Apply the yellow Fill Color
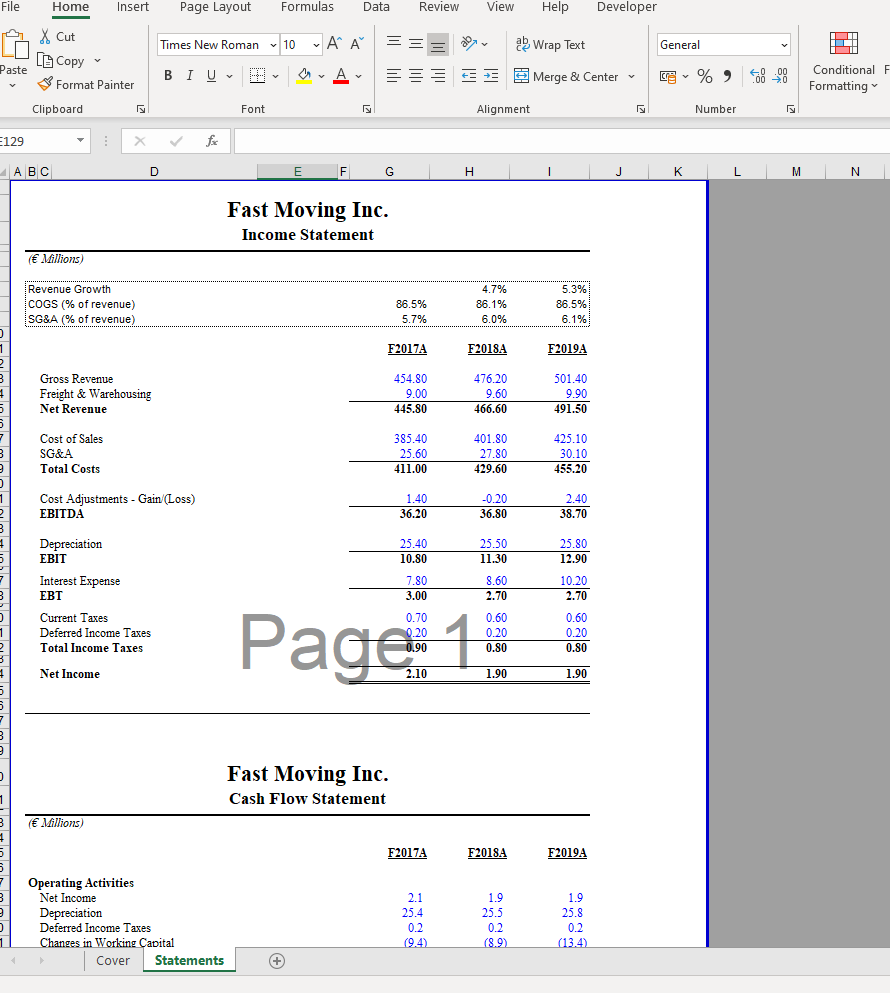The width and height of the screenshot is (890, 993). (x=304, y=76)
